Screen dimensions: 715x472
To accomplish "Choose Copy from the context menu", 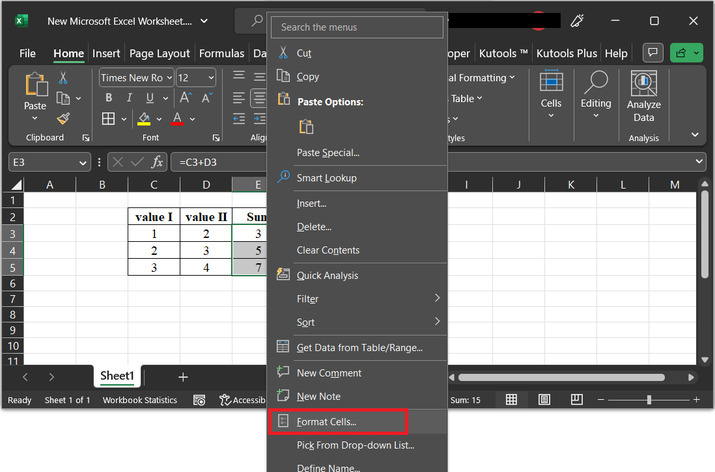I will point(357,77).
